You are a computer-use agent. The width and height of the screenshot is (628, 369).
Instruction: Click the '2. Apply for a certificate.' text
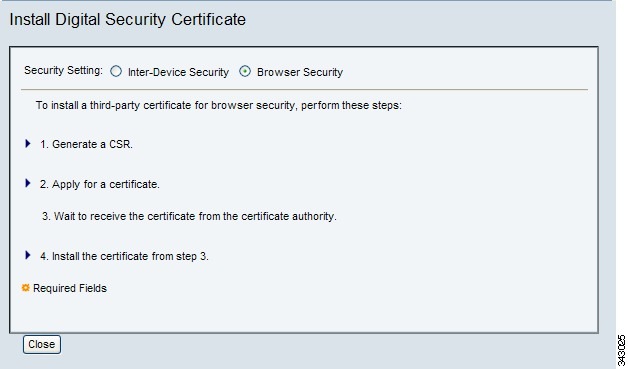coord(100,184)
